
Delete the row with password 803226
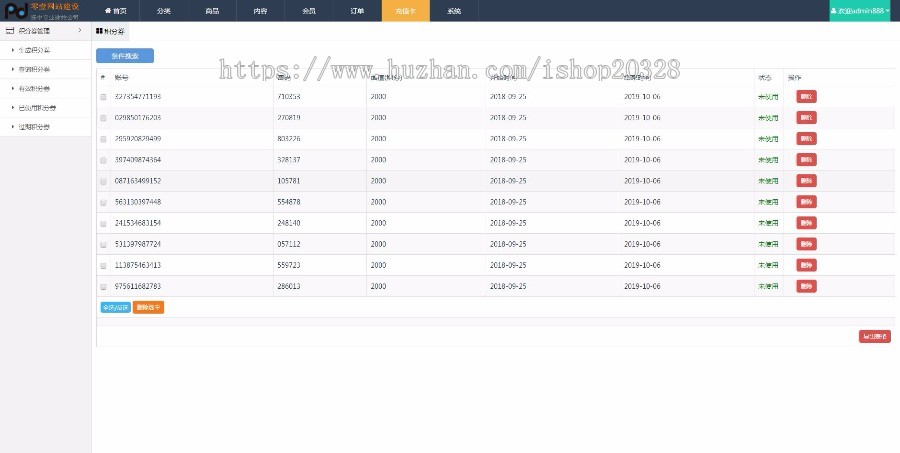pyautogui.click(x=806, y=138)
